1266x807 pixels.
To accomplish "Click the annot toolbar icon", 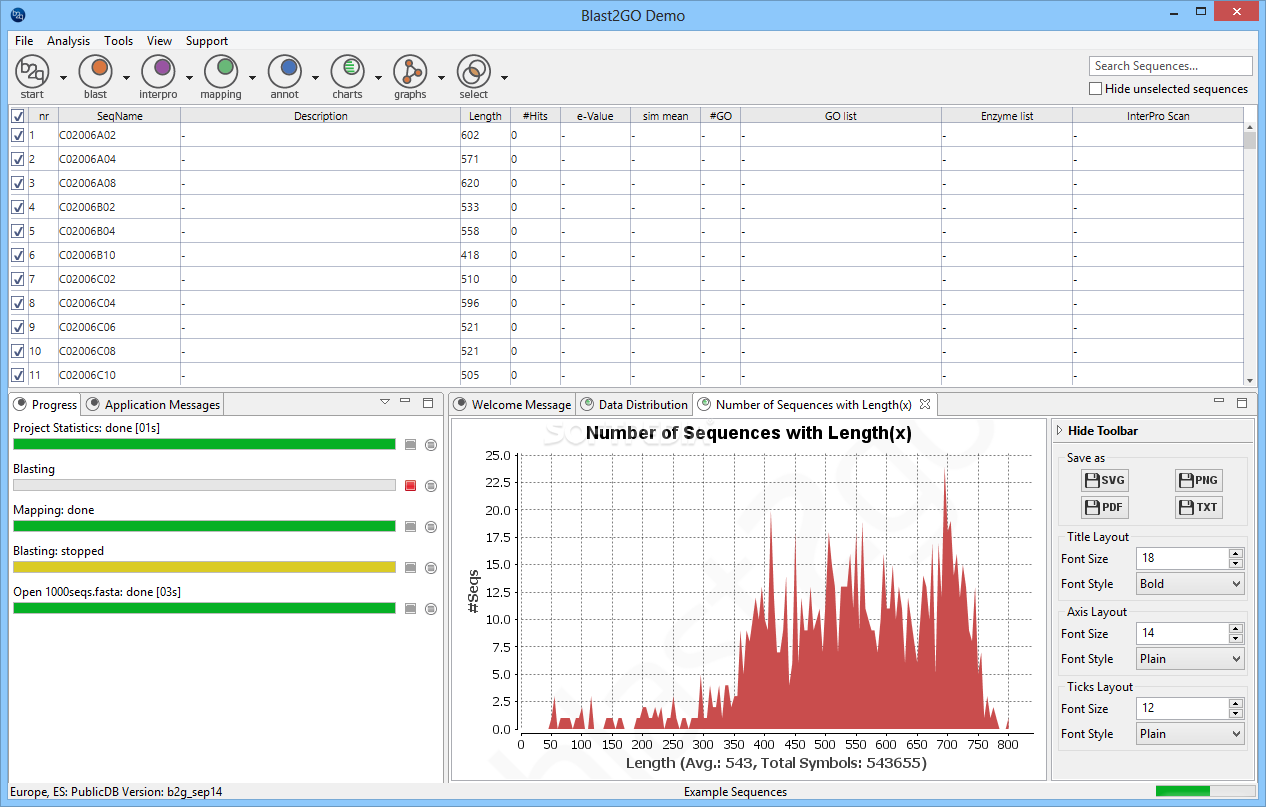I will pos(284,71).
